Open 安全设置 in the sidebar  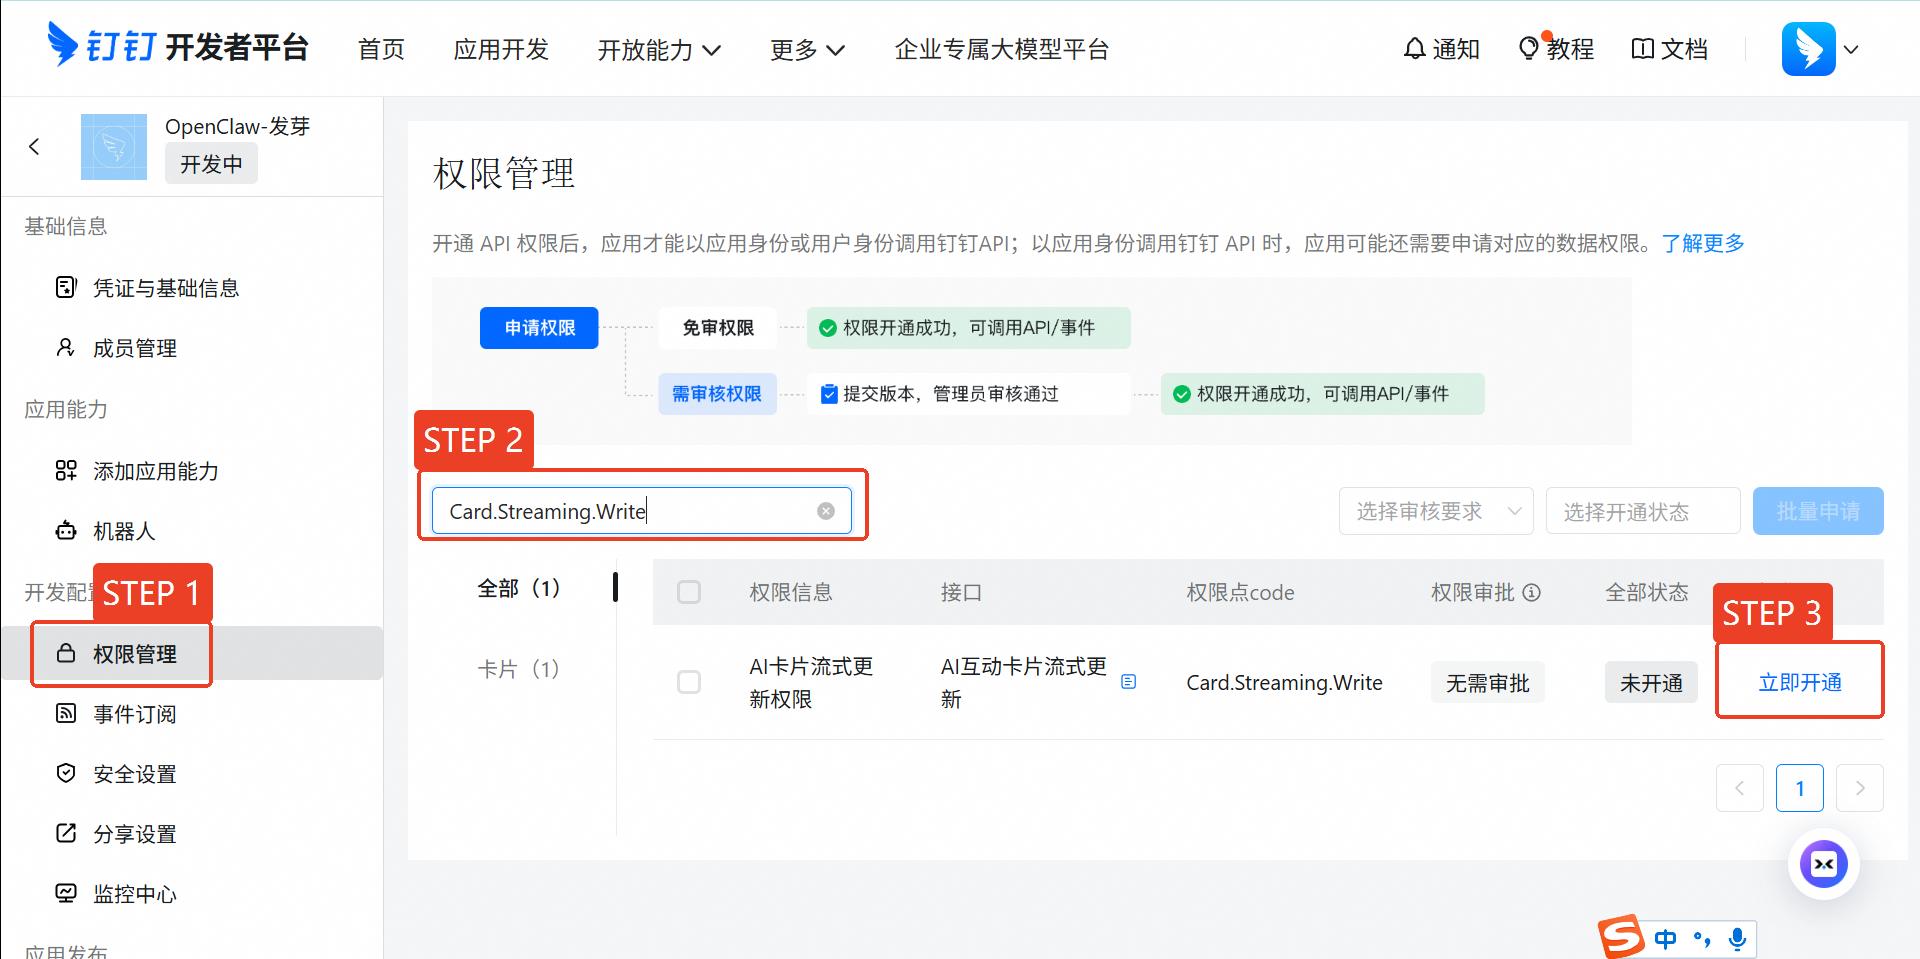[135, 773]
